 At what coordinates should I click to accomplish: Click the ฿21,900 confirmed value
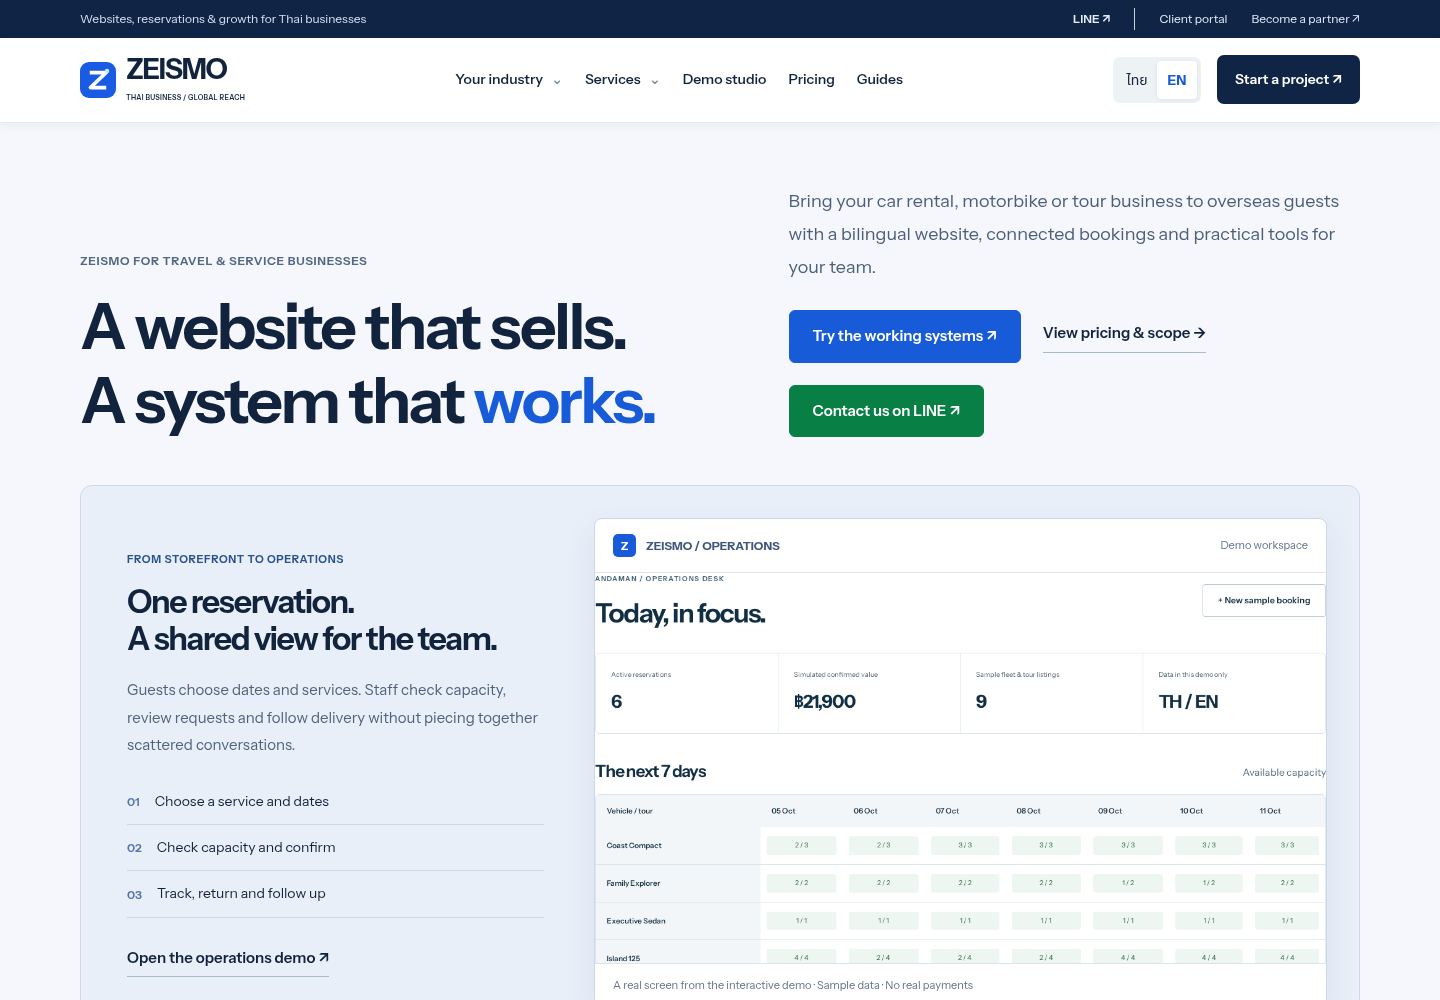[x=825, y=702]
